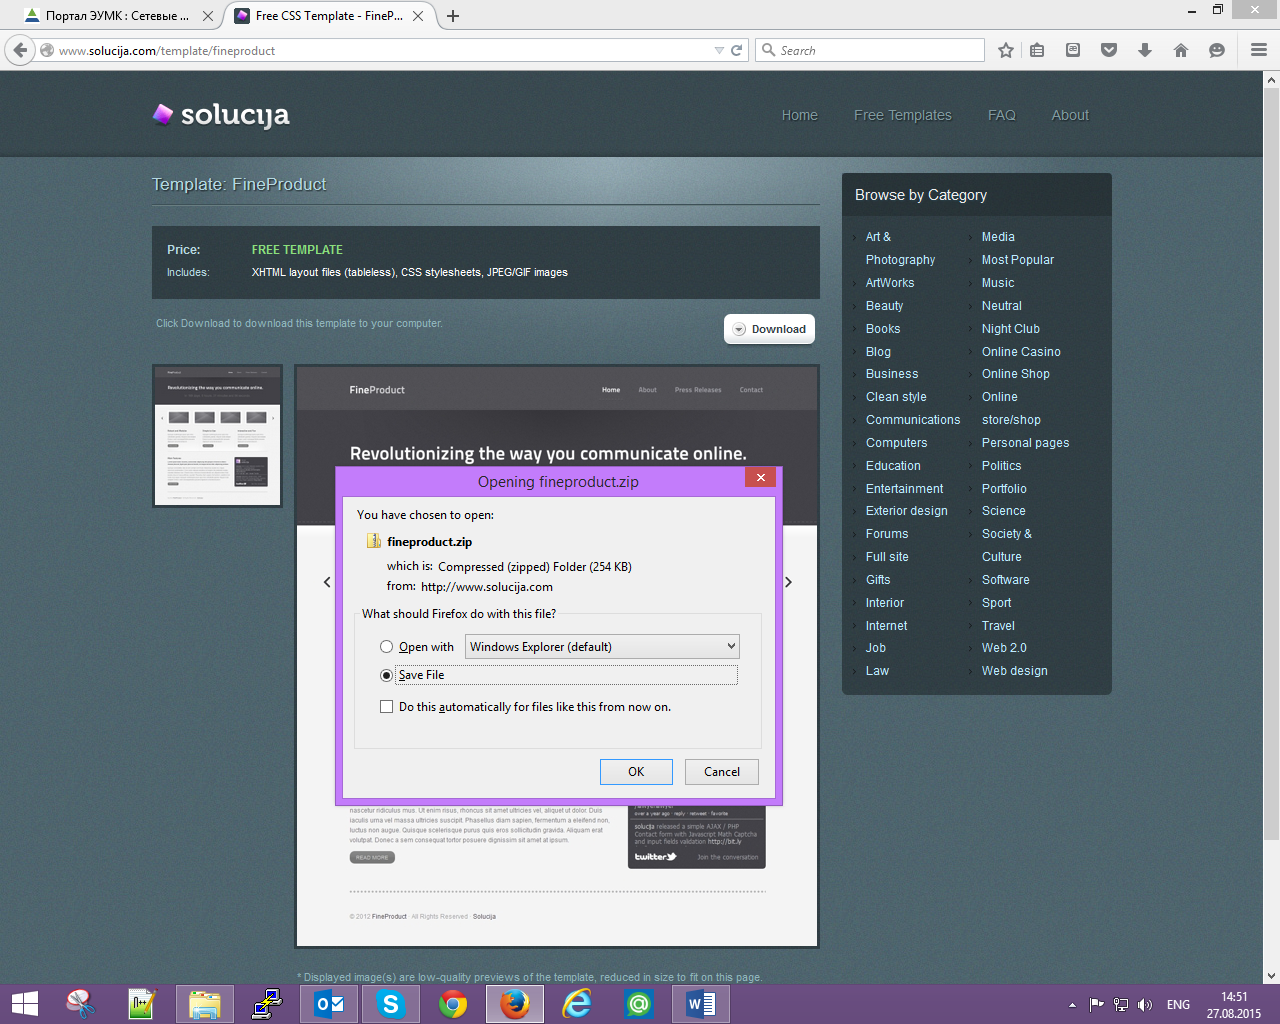Click the Firefox back arrow button
1280x1024 pixels.
[20, 50]
